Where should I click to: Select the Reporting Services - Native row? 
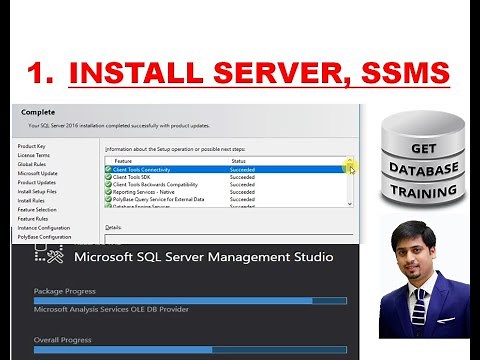(x=225, y=192)
